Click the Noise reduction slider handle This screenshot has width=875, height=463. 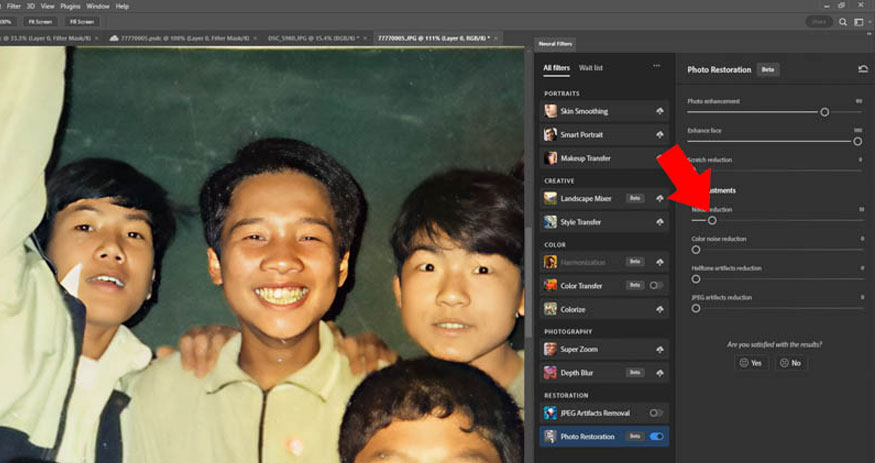coord(712,220)
